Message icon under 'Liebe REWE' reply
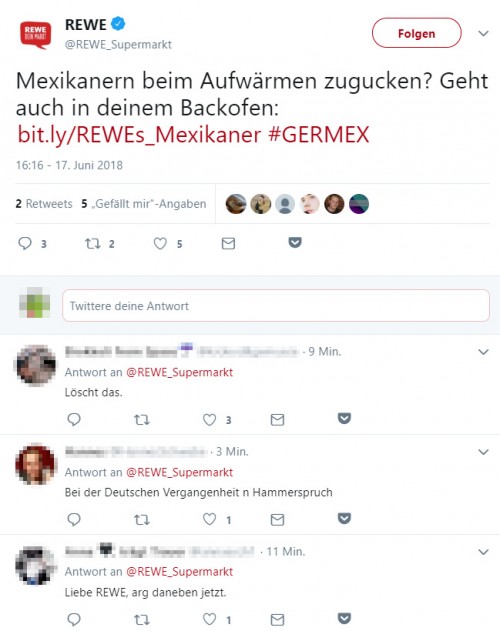The height and width of the screenshot is (631, 500). coord(277,619)
